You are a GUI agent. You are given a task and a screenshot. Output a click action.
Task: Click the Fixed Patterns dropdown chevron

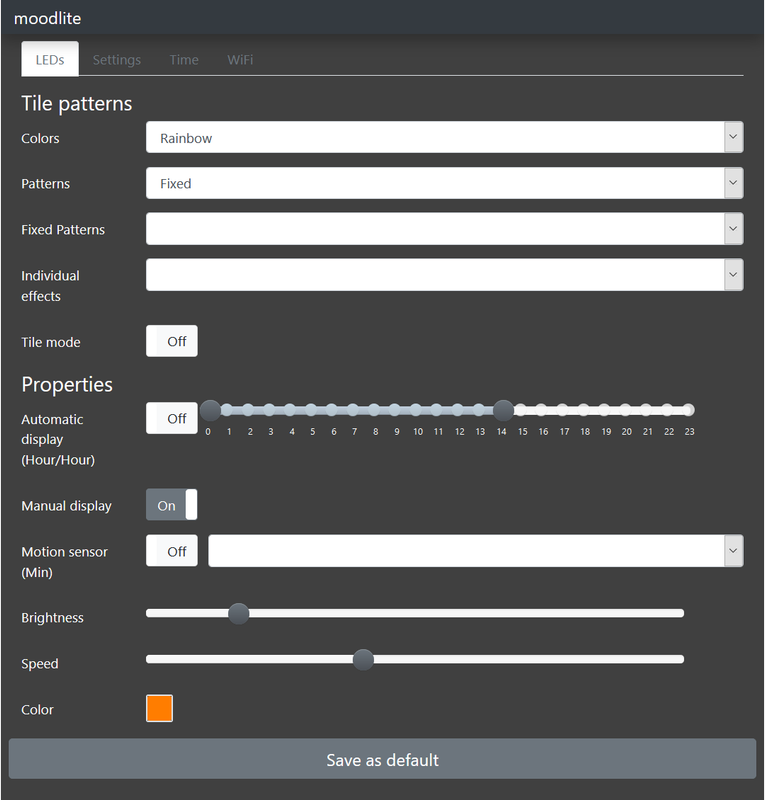[733, 229]
